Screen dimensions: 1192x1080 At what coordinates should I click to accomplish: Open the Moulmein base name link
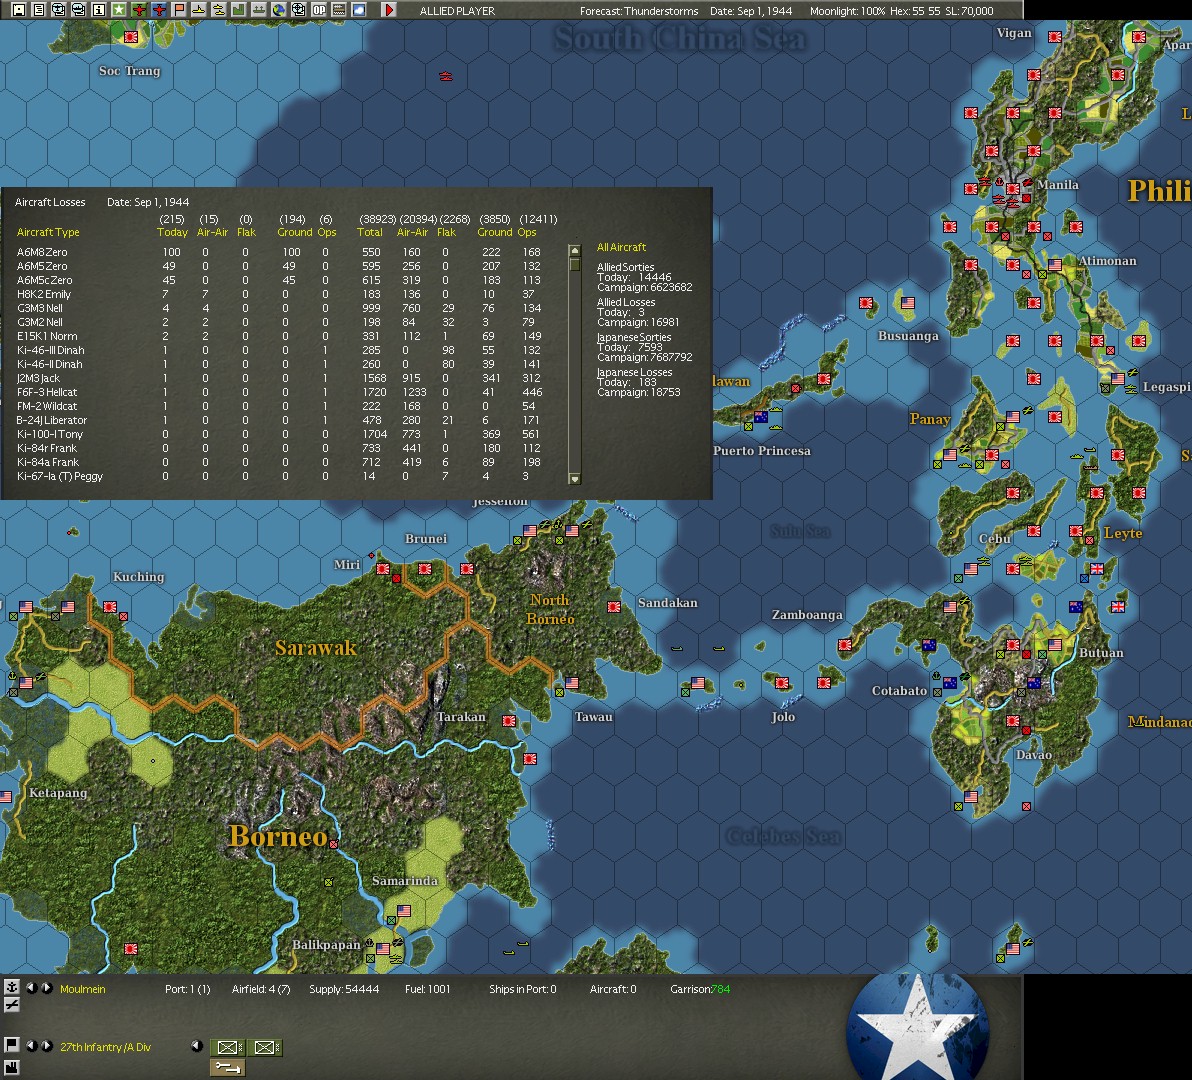(83, 989)
